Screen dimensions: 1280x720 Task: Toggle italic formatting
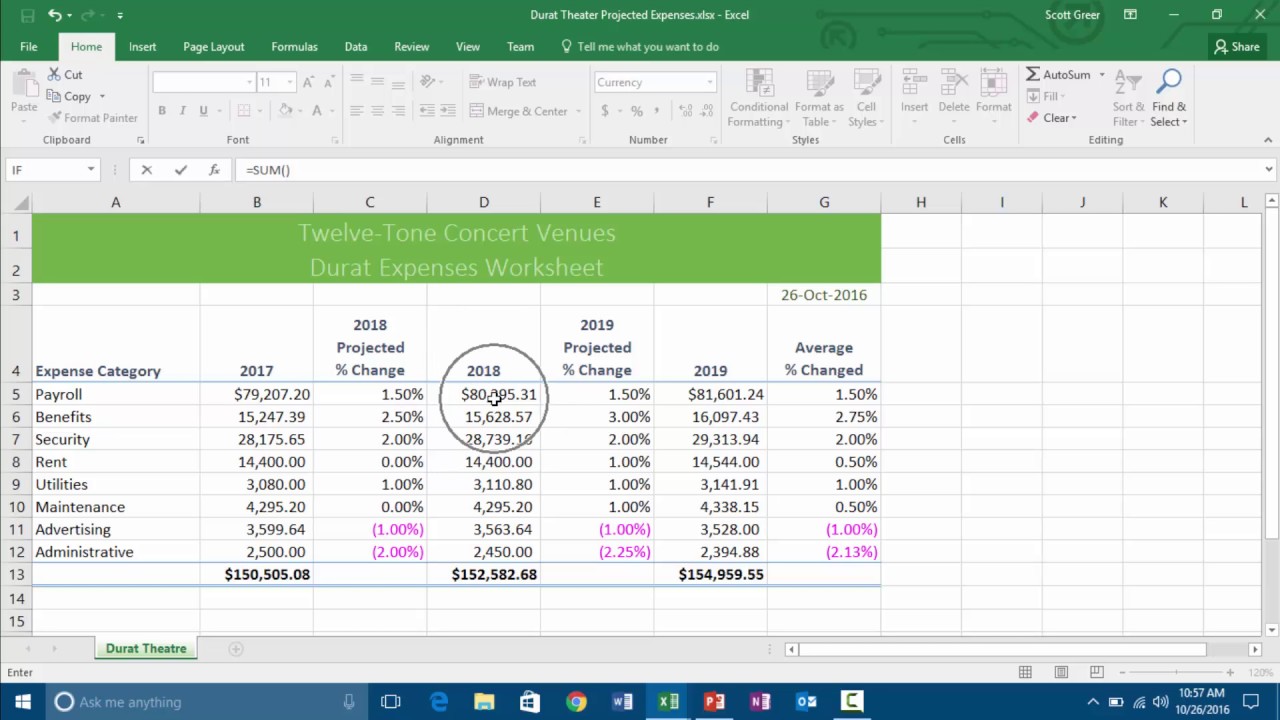[x=182, y=111]
